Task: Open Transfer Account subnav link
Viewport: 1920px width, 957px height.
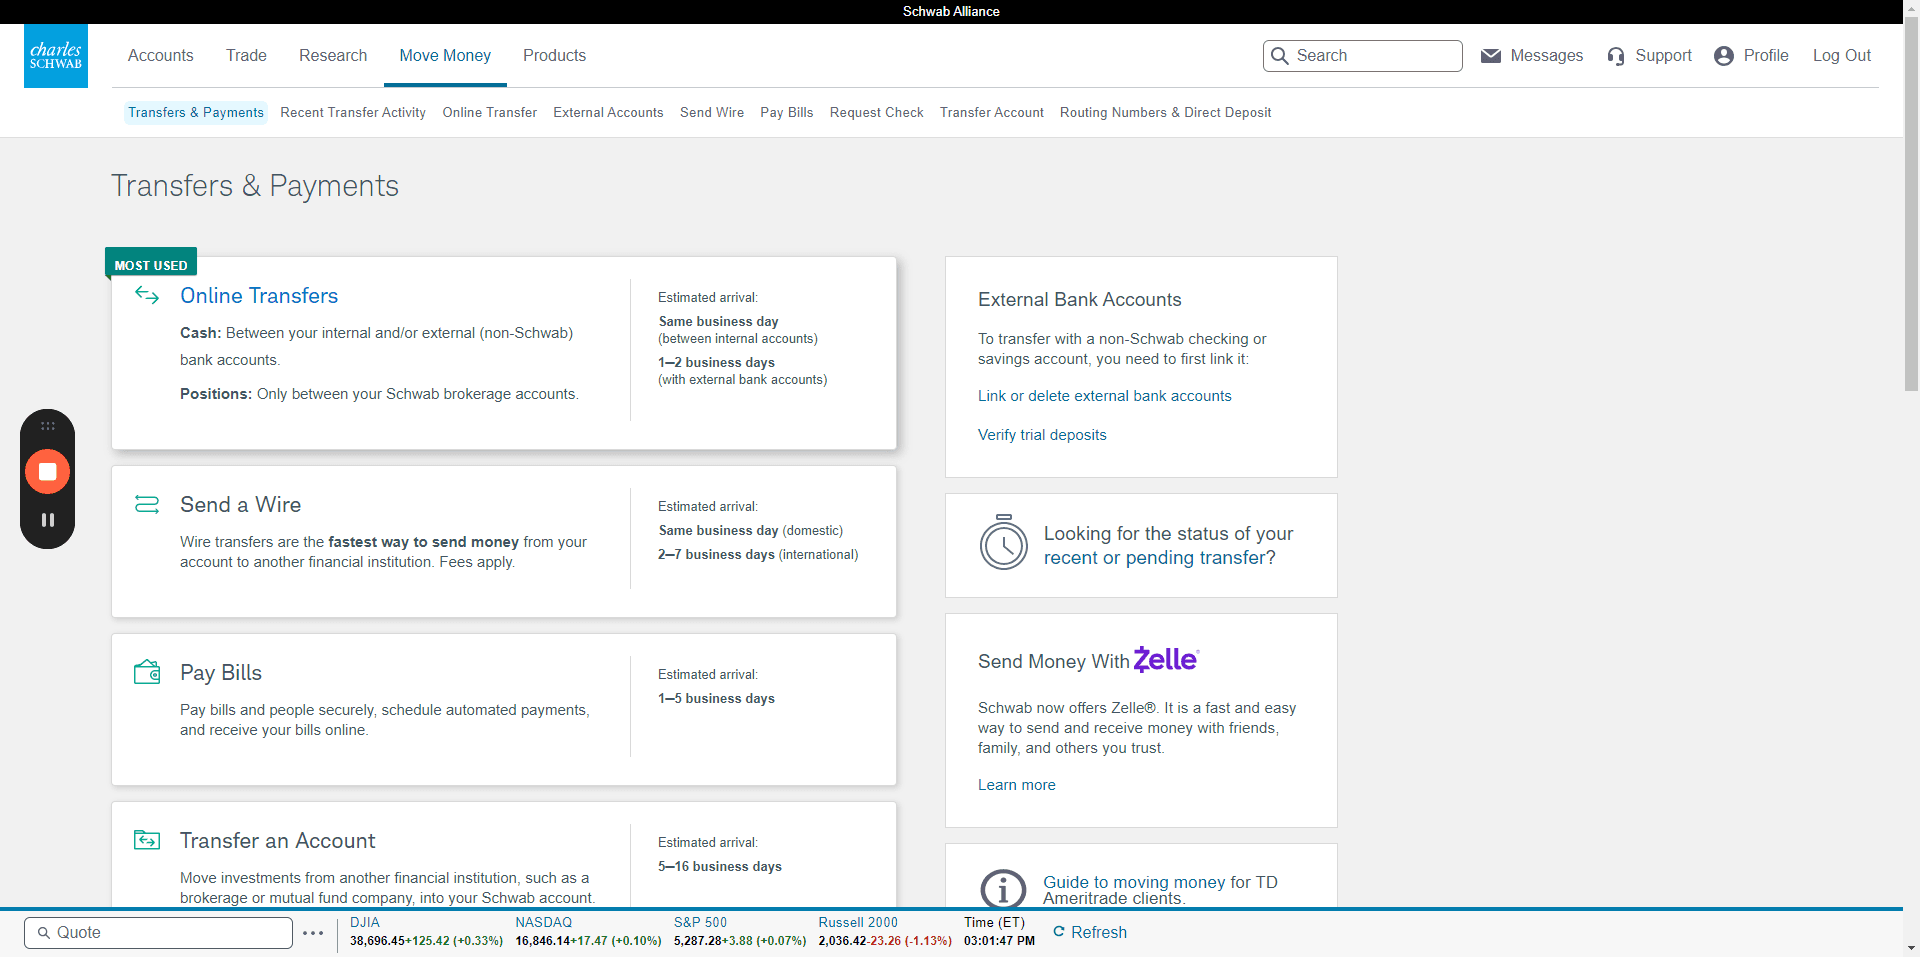Action: [x=992, y=112]
